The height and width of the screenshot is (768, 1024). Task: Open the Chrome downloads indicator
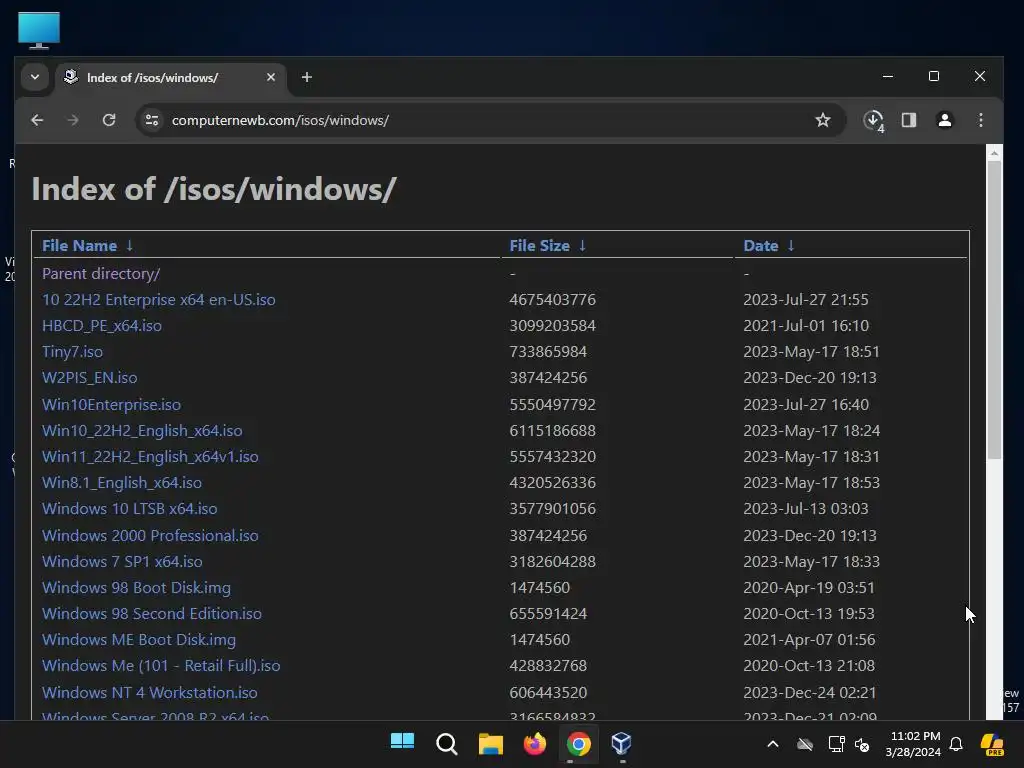(874, 121)
